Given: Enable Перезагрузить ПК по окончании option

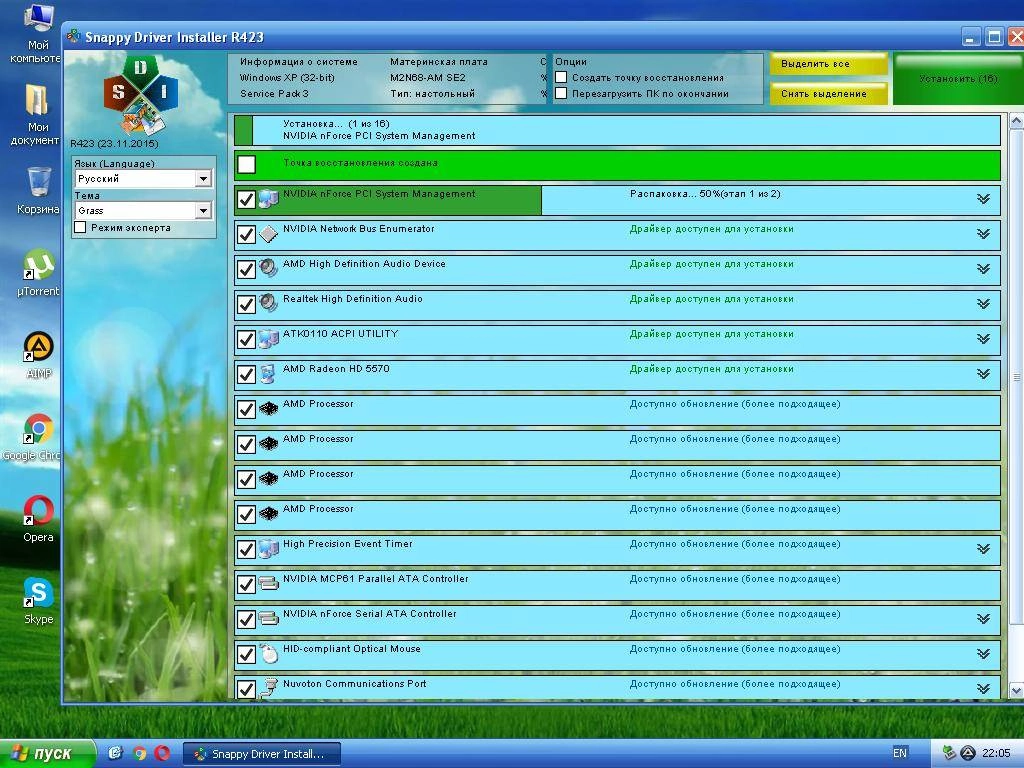Looking at the screenshot, I should [x=561, y=93].
